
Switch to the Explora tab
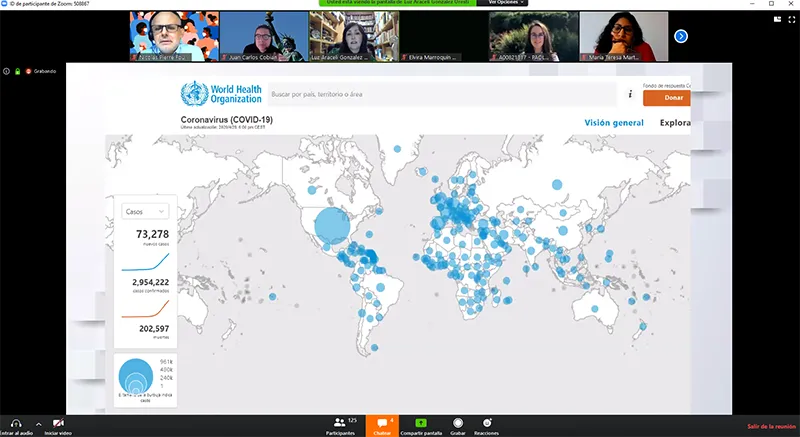(674, 123)
